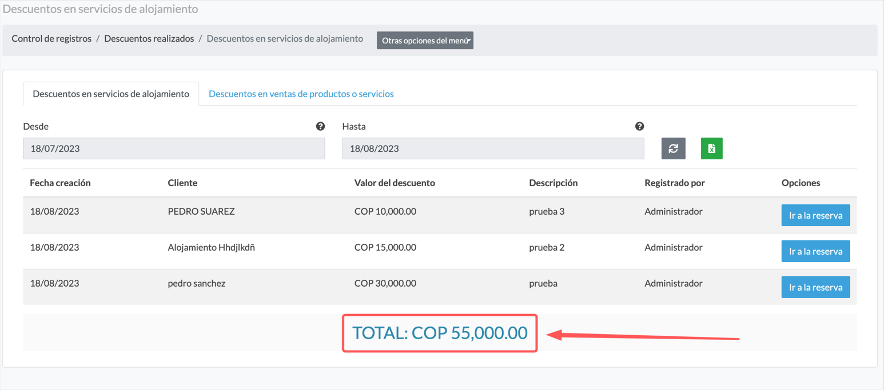Open reservation for Alojamiento Hhdjlkdñ row
The width and height of the screenshot is (884, 390).
pos(815,251)
